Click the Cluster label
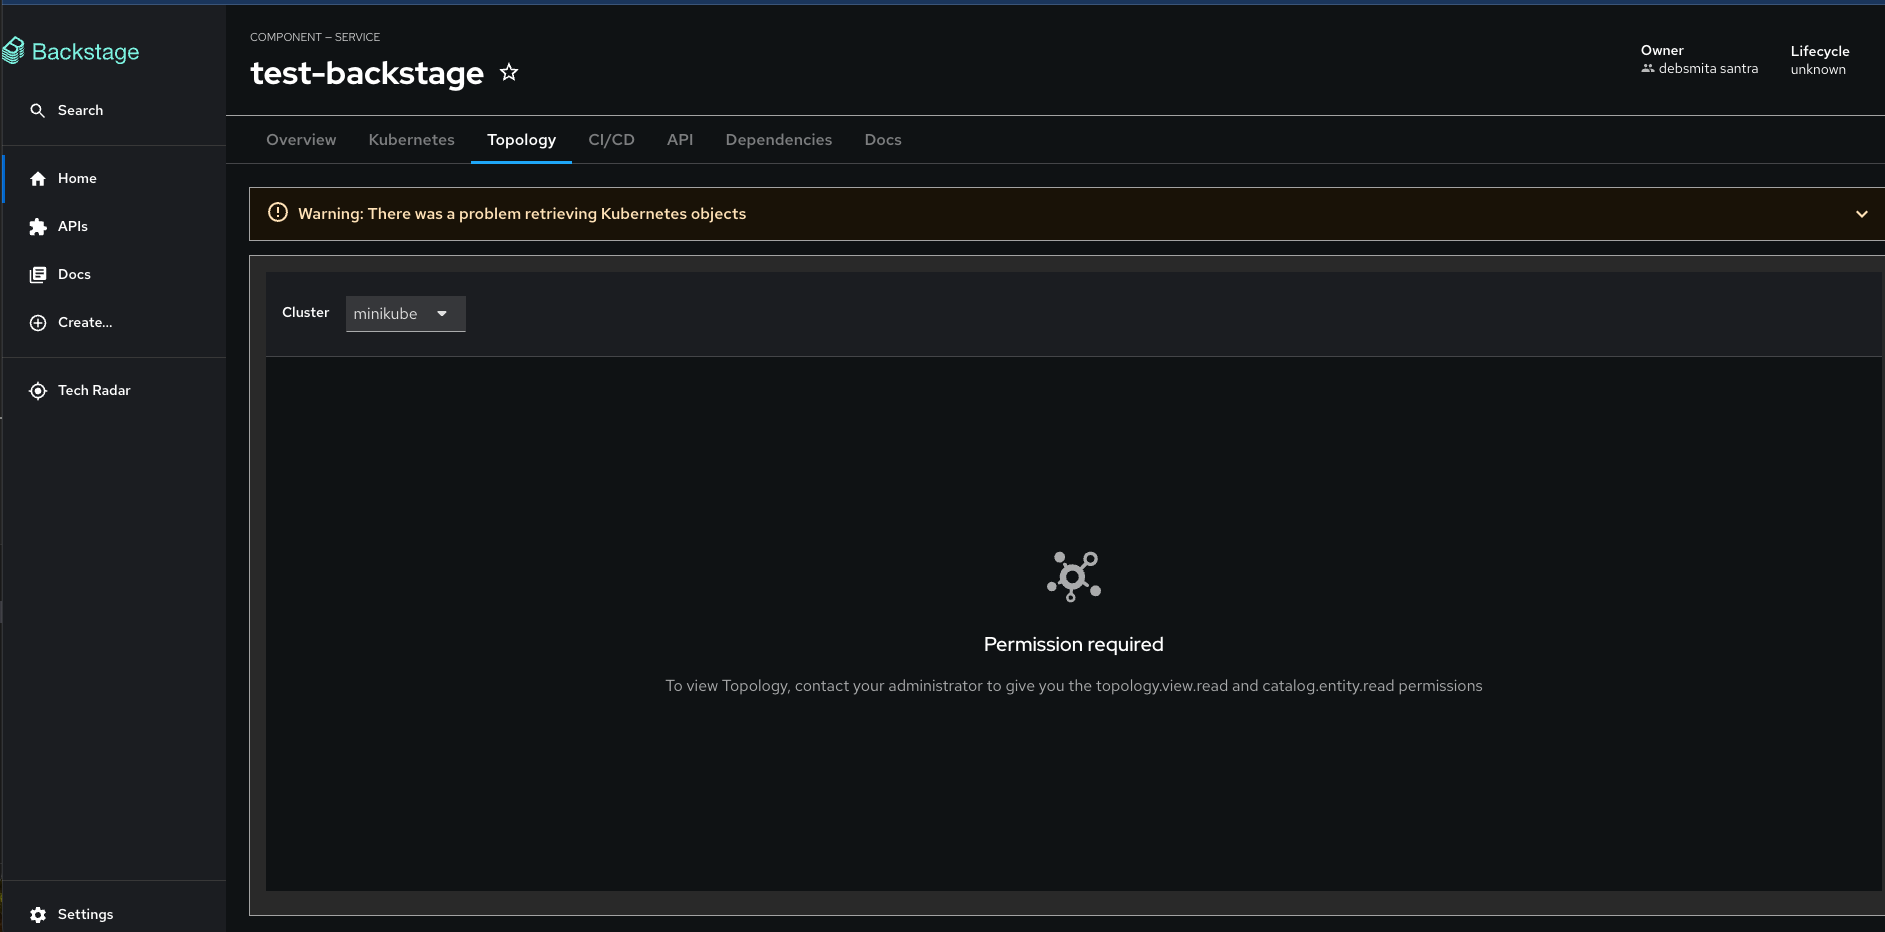This screenshot has height=932, width=1885. (x=305, y=313)
